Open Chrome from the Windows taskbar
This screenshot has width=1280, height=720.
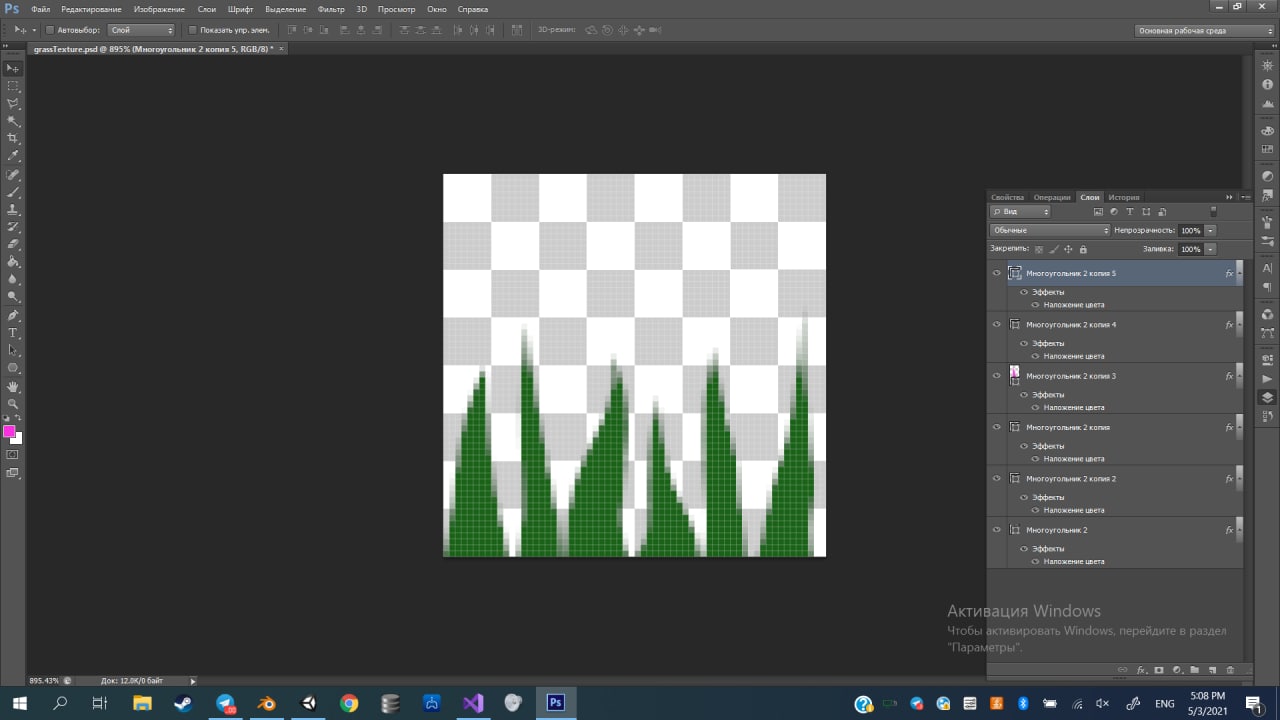[x=349, y=703]
